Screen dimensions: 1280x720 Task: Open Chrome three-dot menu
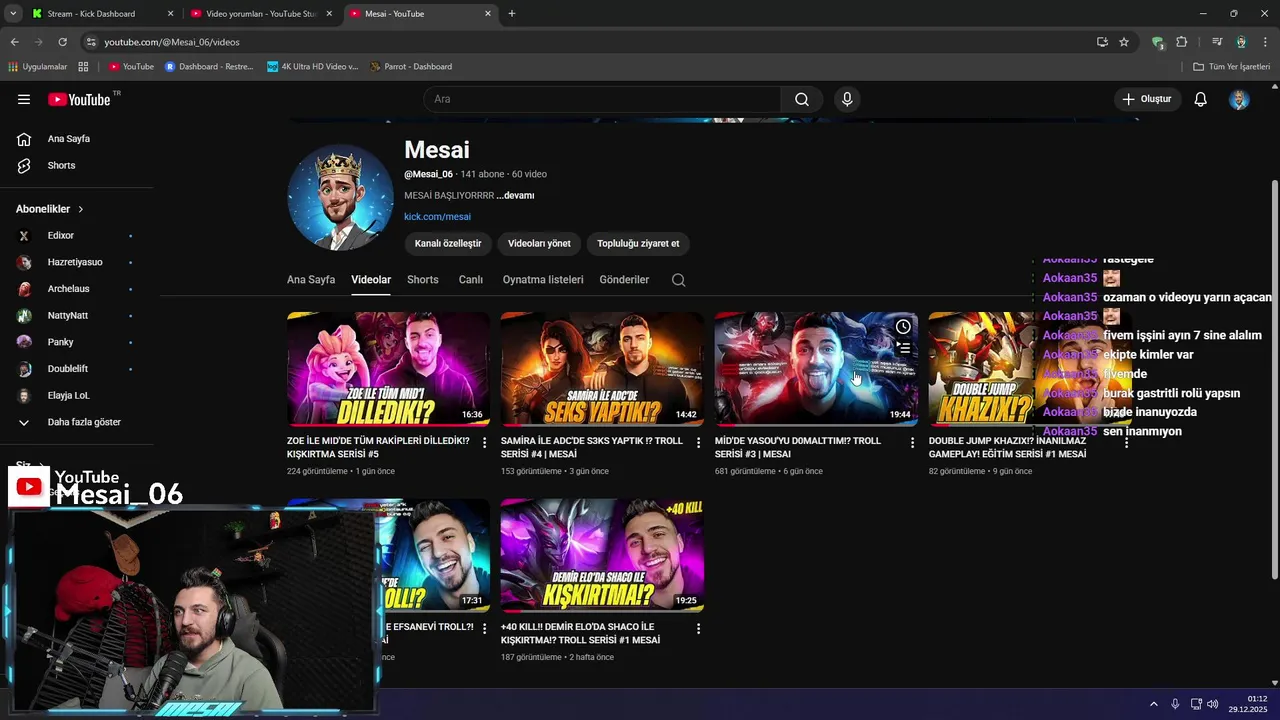pyautogui.click(x=1266, y=42)
